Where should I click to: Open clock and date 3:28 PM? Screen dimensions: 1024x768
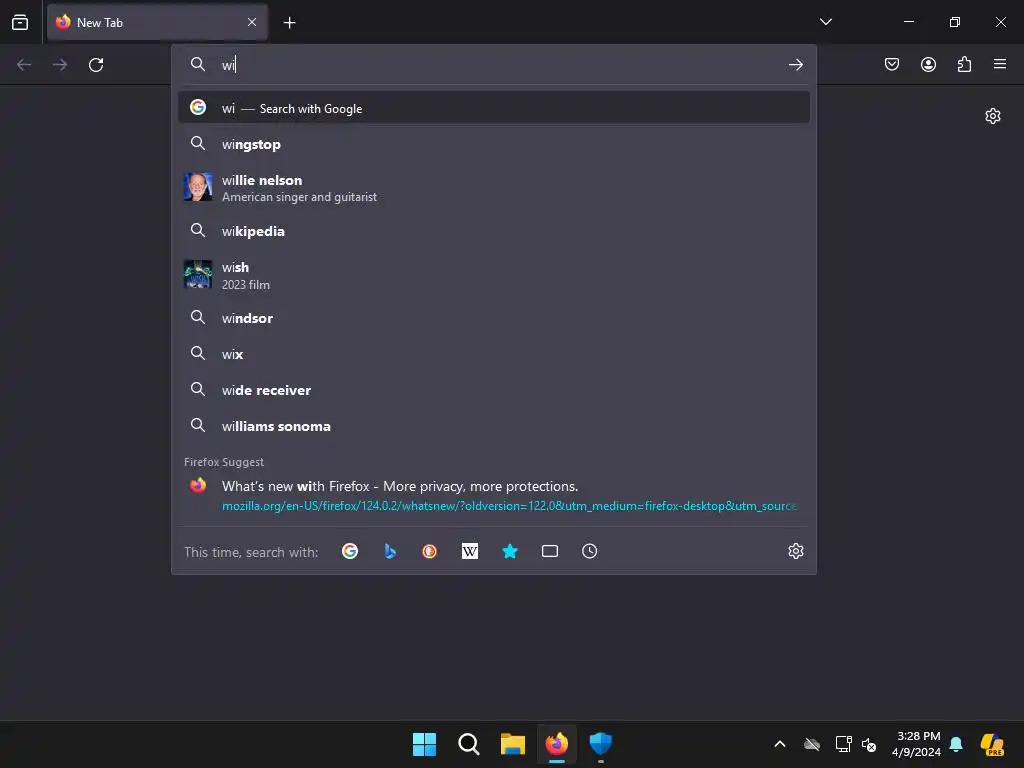pyautogui.click(x=917, y=744)
